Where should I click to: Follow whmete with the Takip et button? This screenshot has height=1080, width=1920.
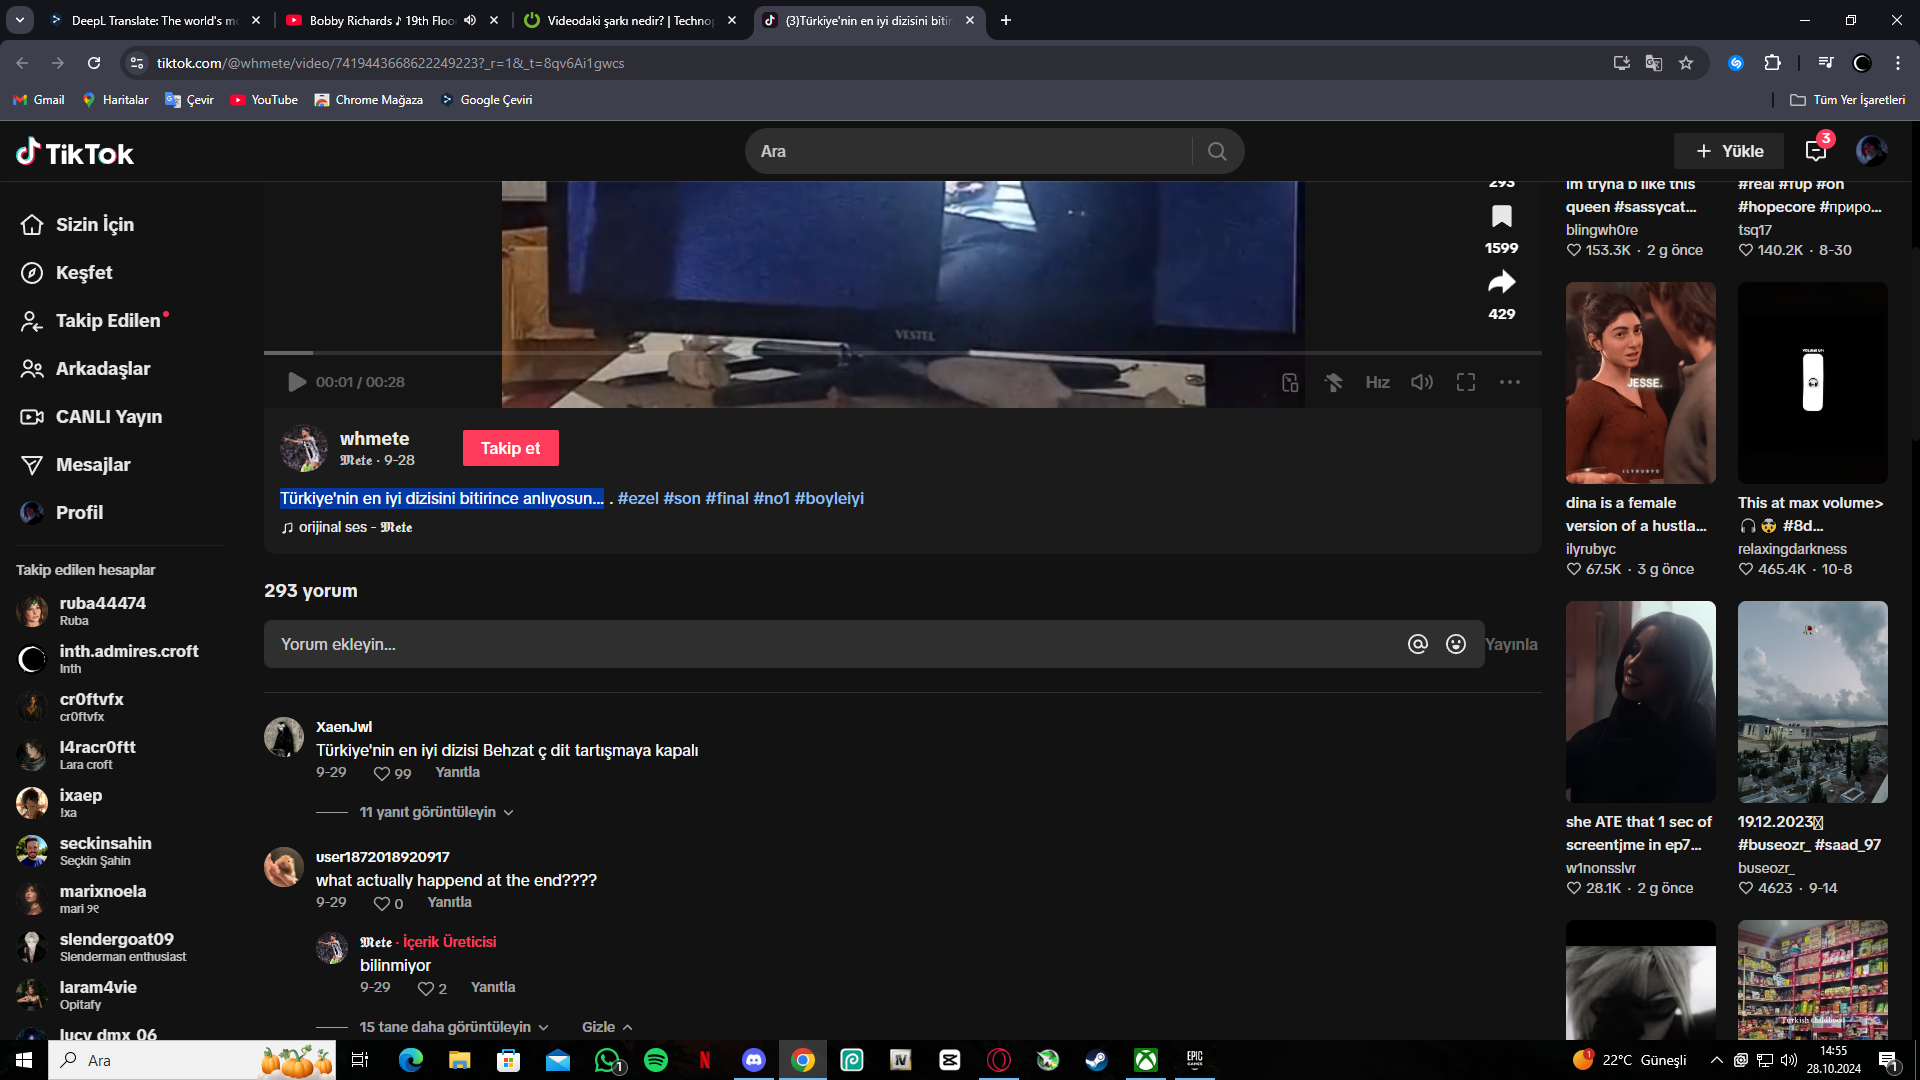coord(510,448)
